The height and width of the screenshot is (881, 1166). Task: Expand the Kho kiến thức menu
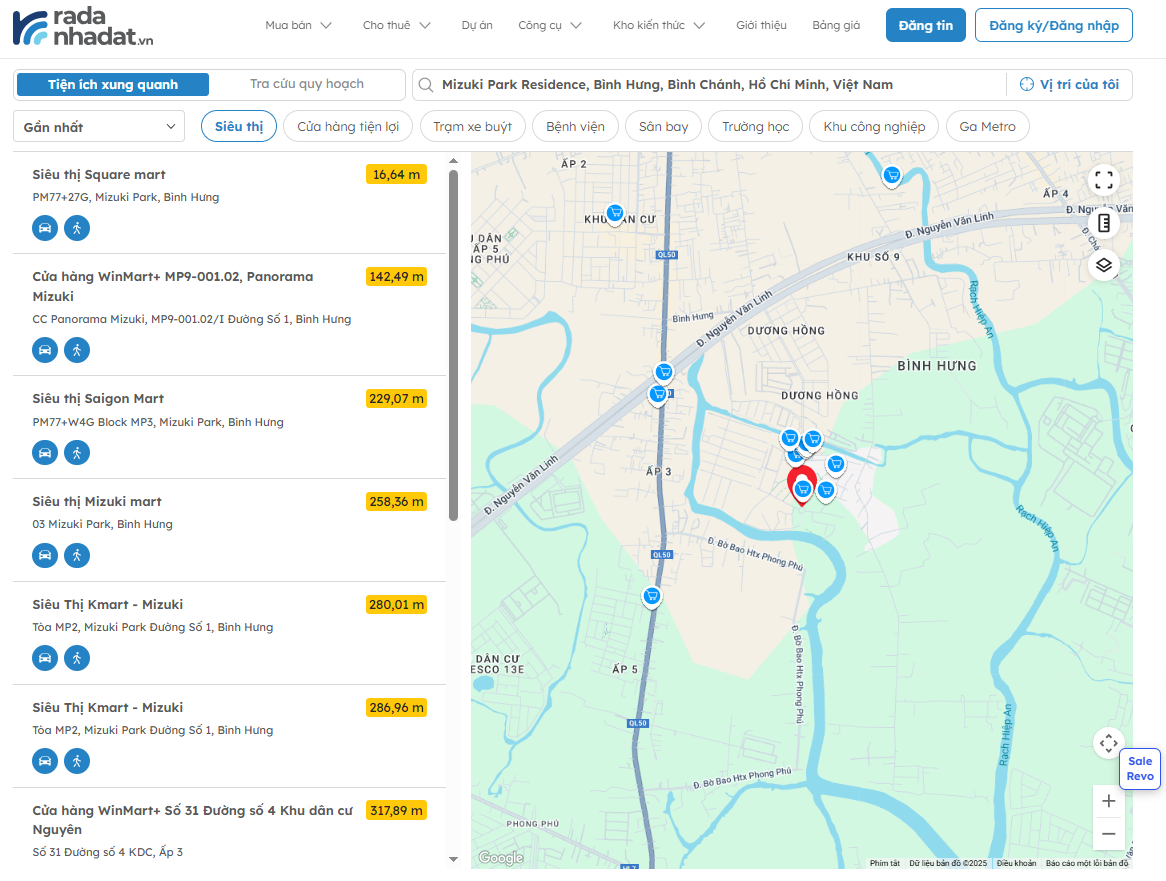(658, 25)
